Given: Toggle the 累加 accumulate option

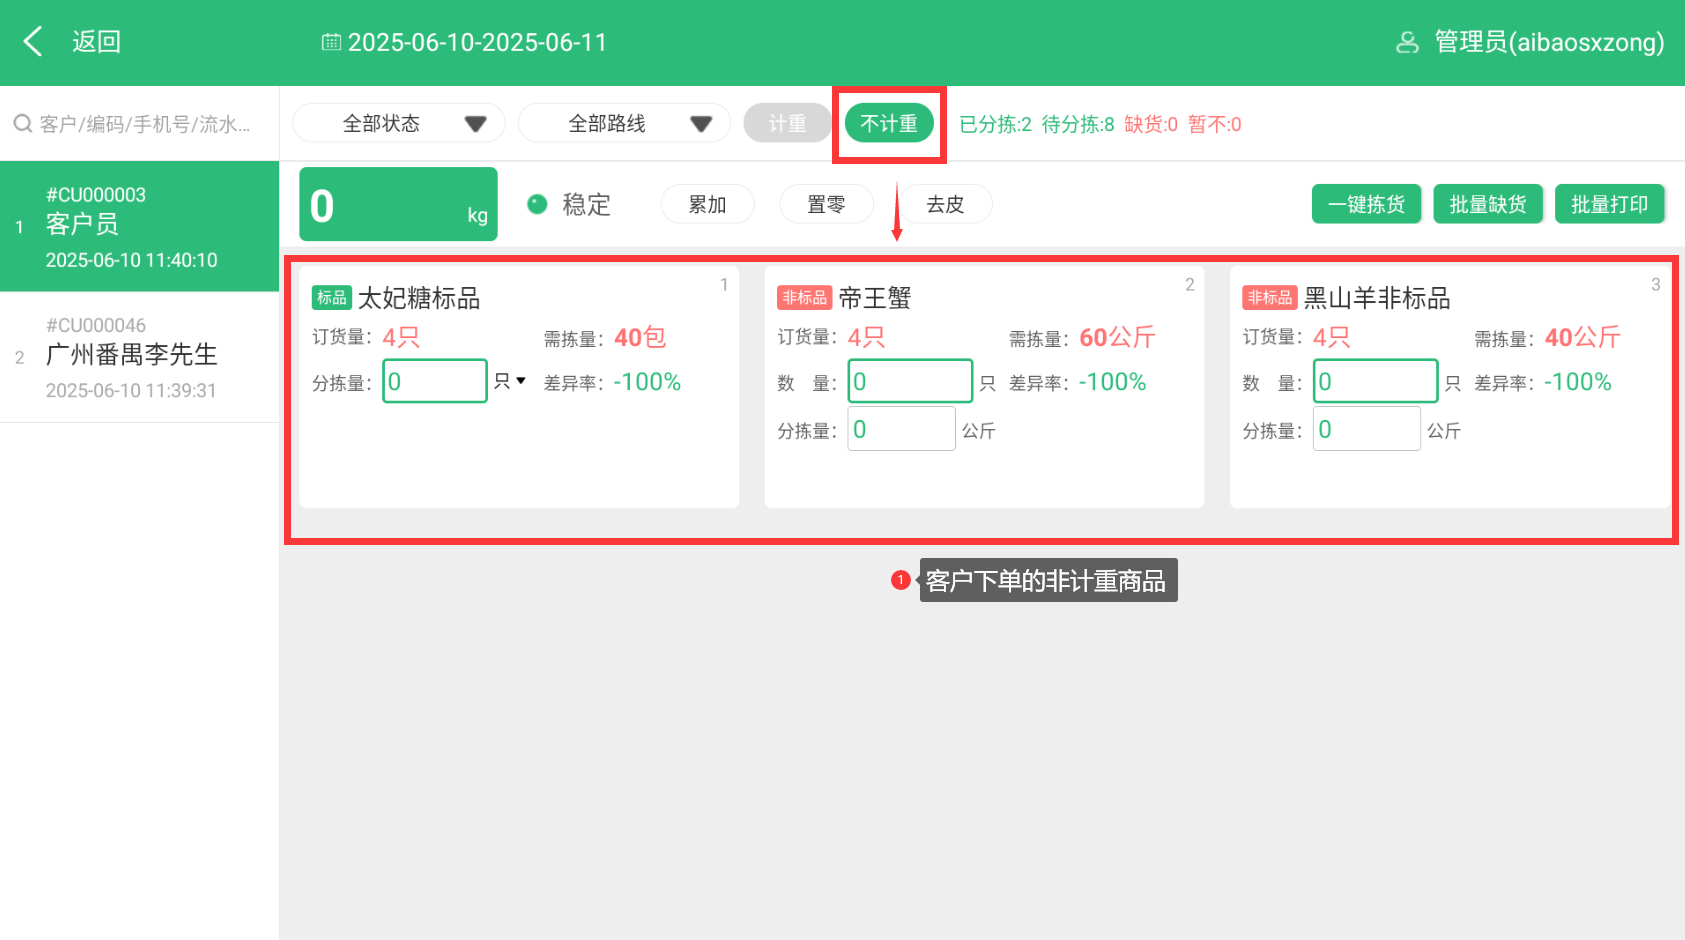Looking at the screenshot, I should click(707, 204).
